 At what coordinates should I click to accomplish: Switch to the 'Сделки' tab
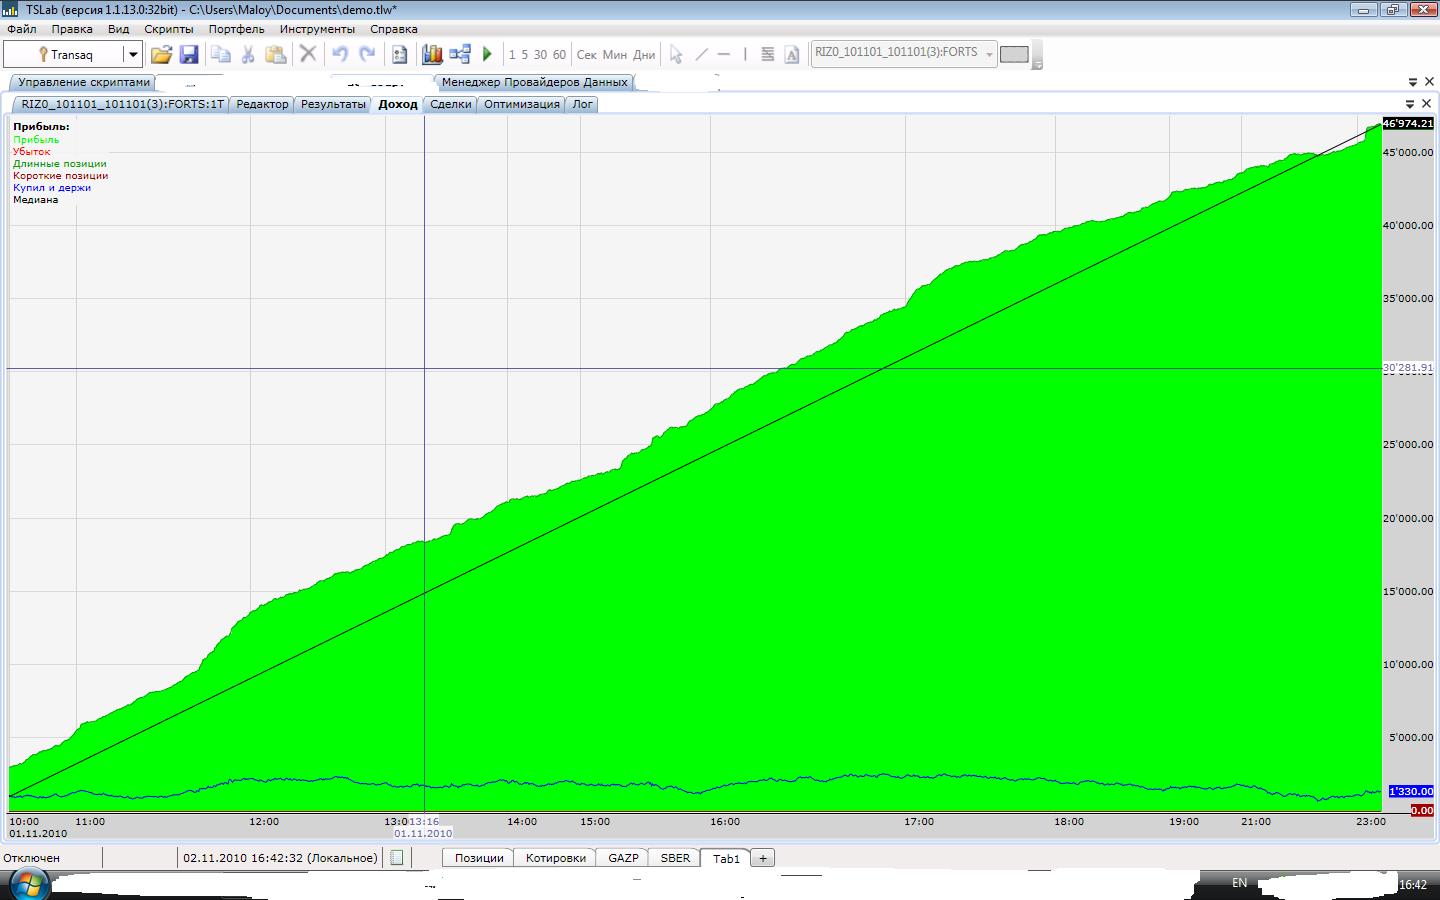pyautogui.click(x=450, y=104)
